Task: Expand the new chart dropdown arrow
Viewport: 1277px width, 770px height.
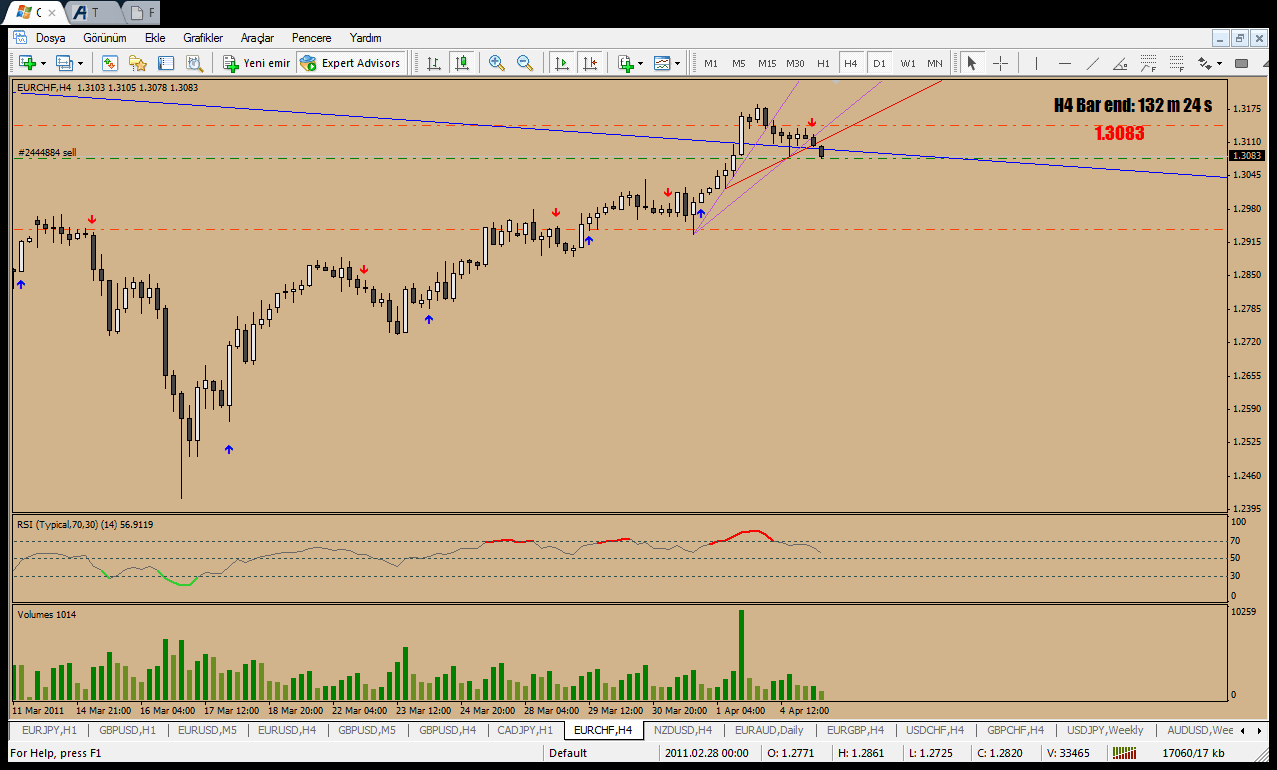Action: point(41,63)
